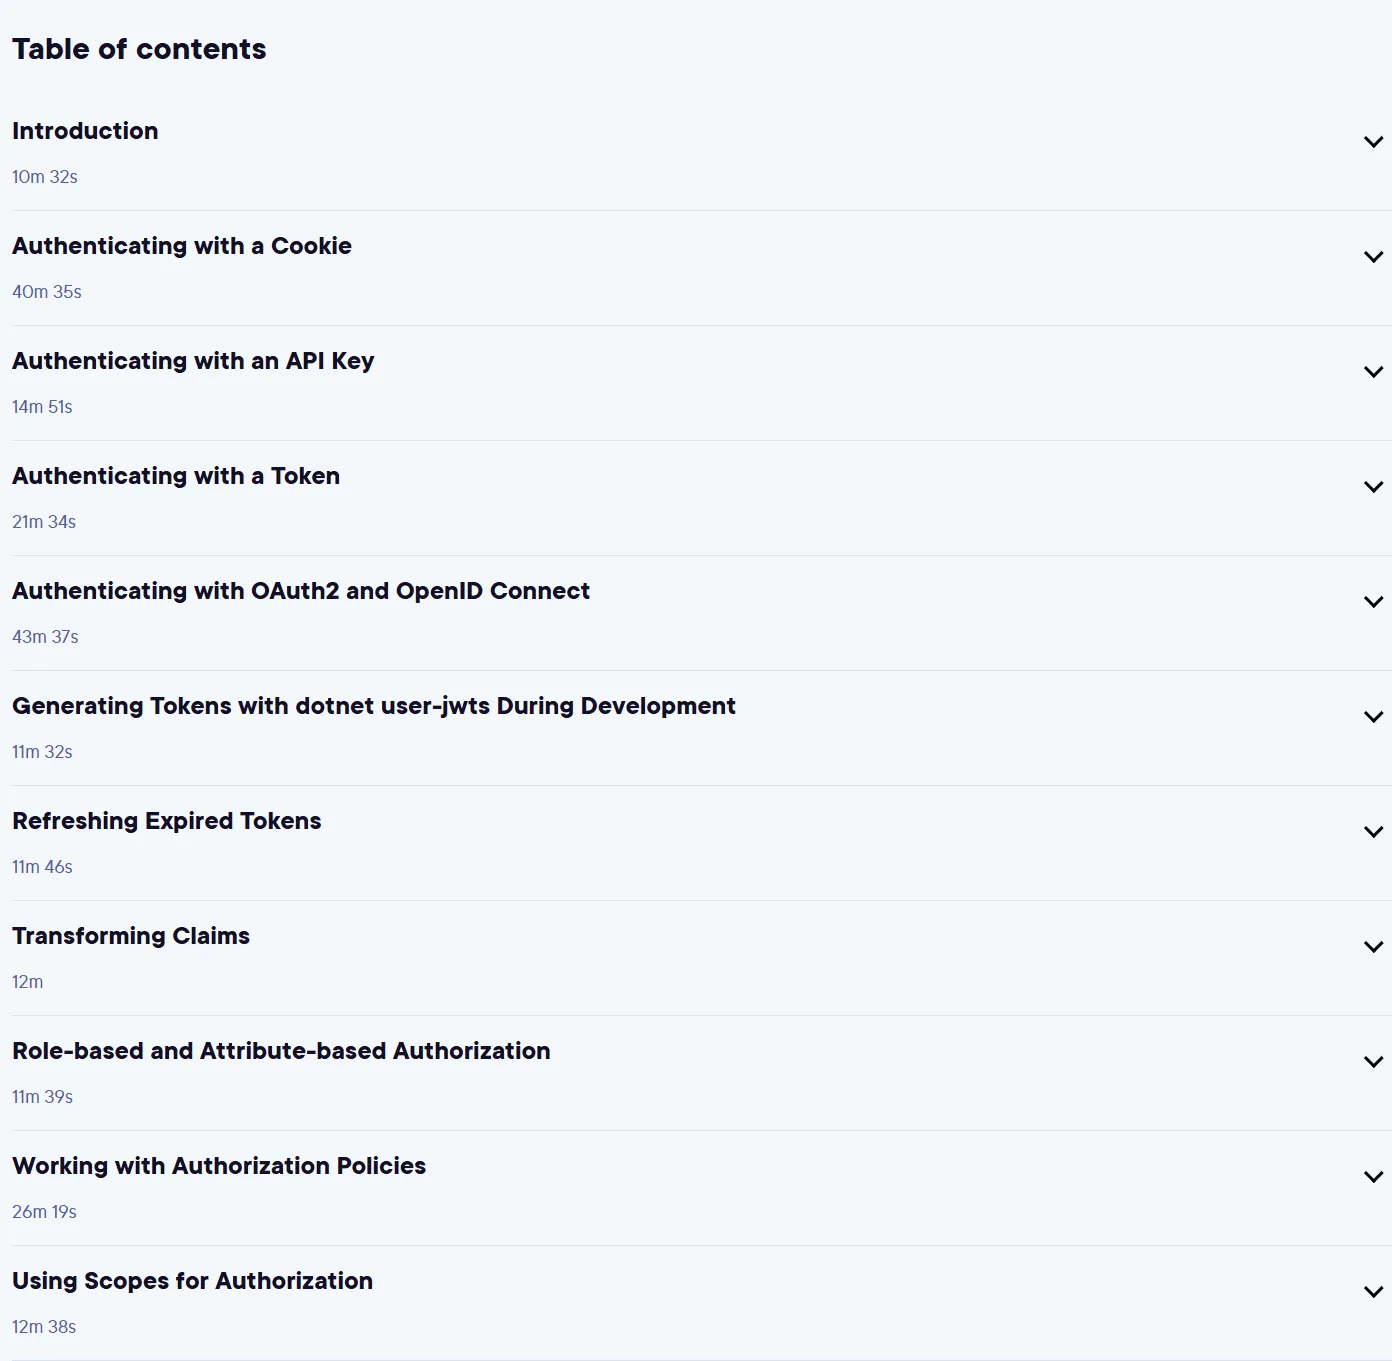Expand Transforming Claims chevron

click(1373, 947)
